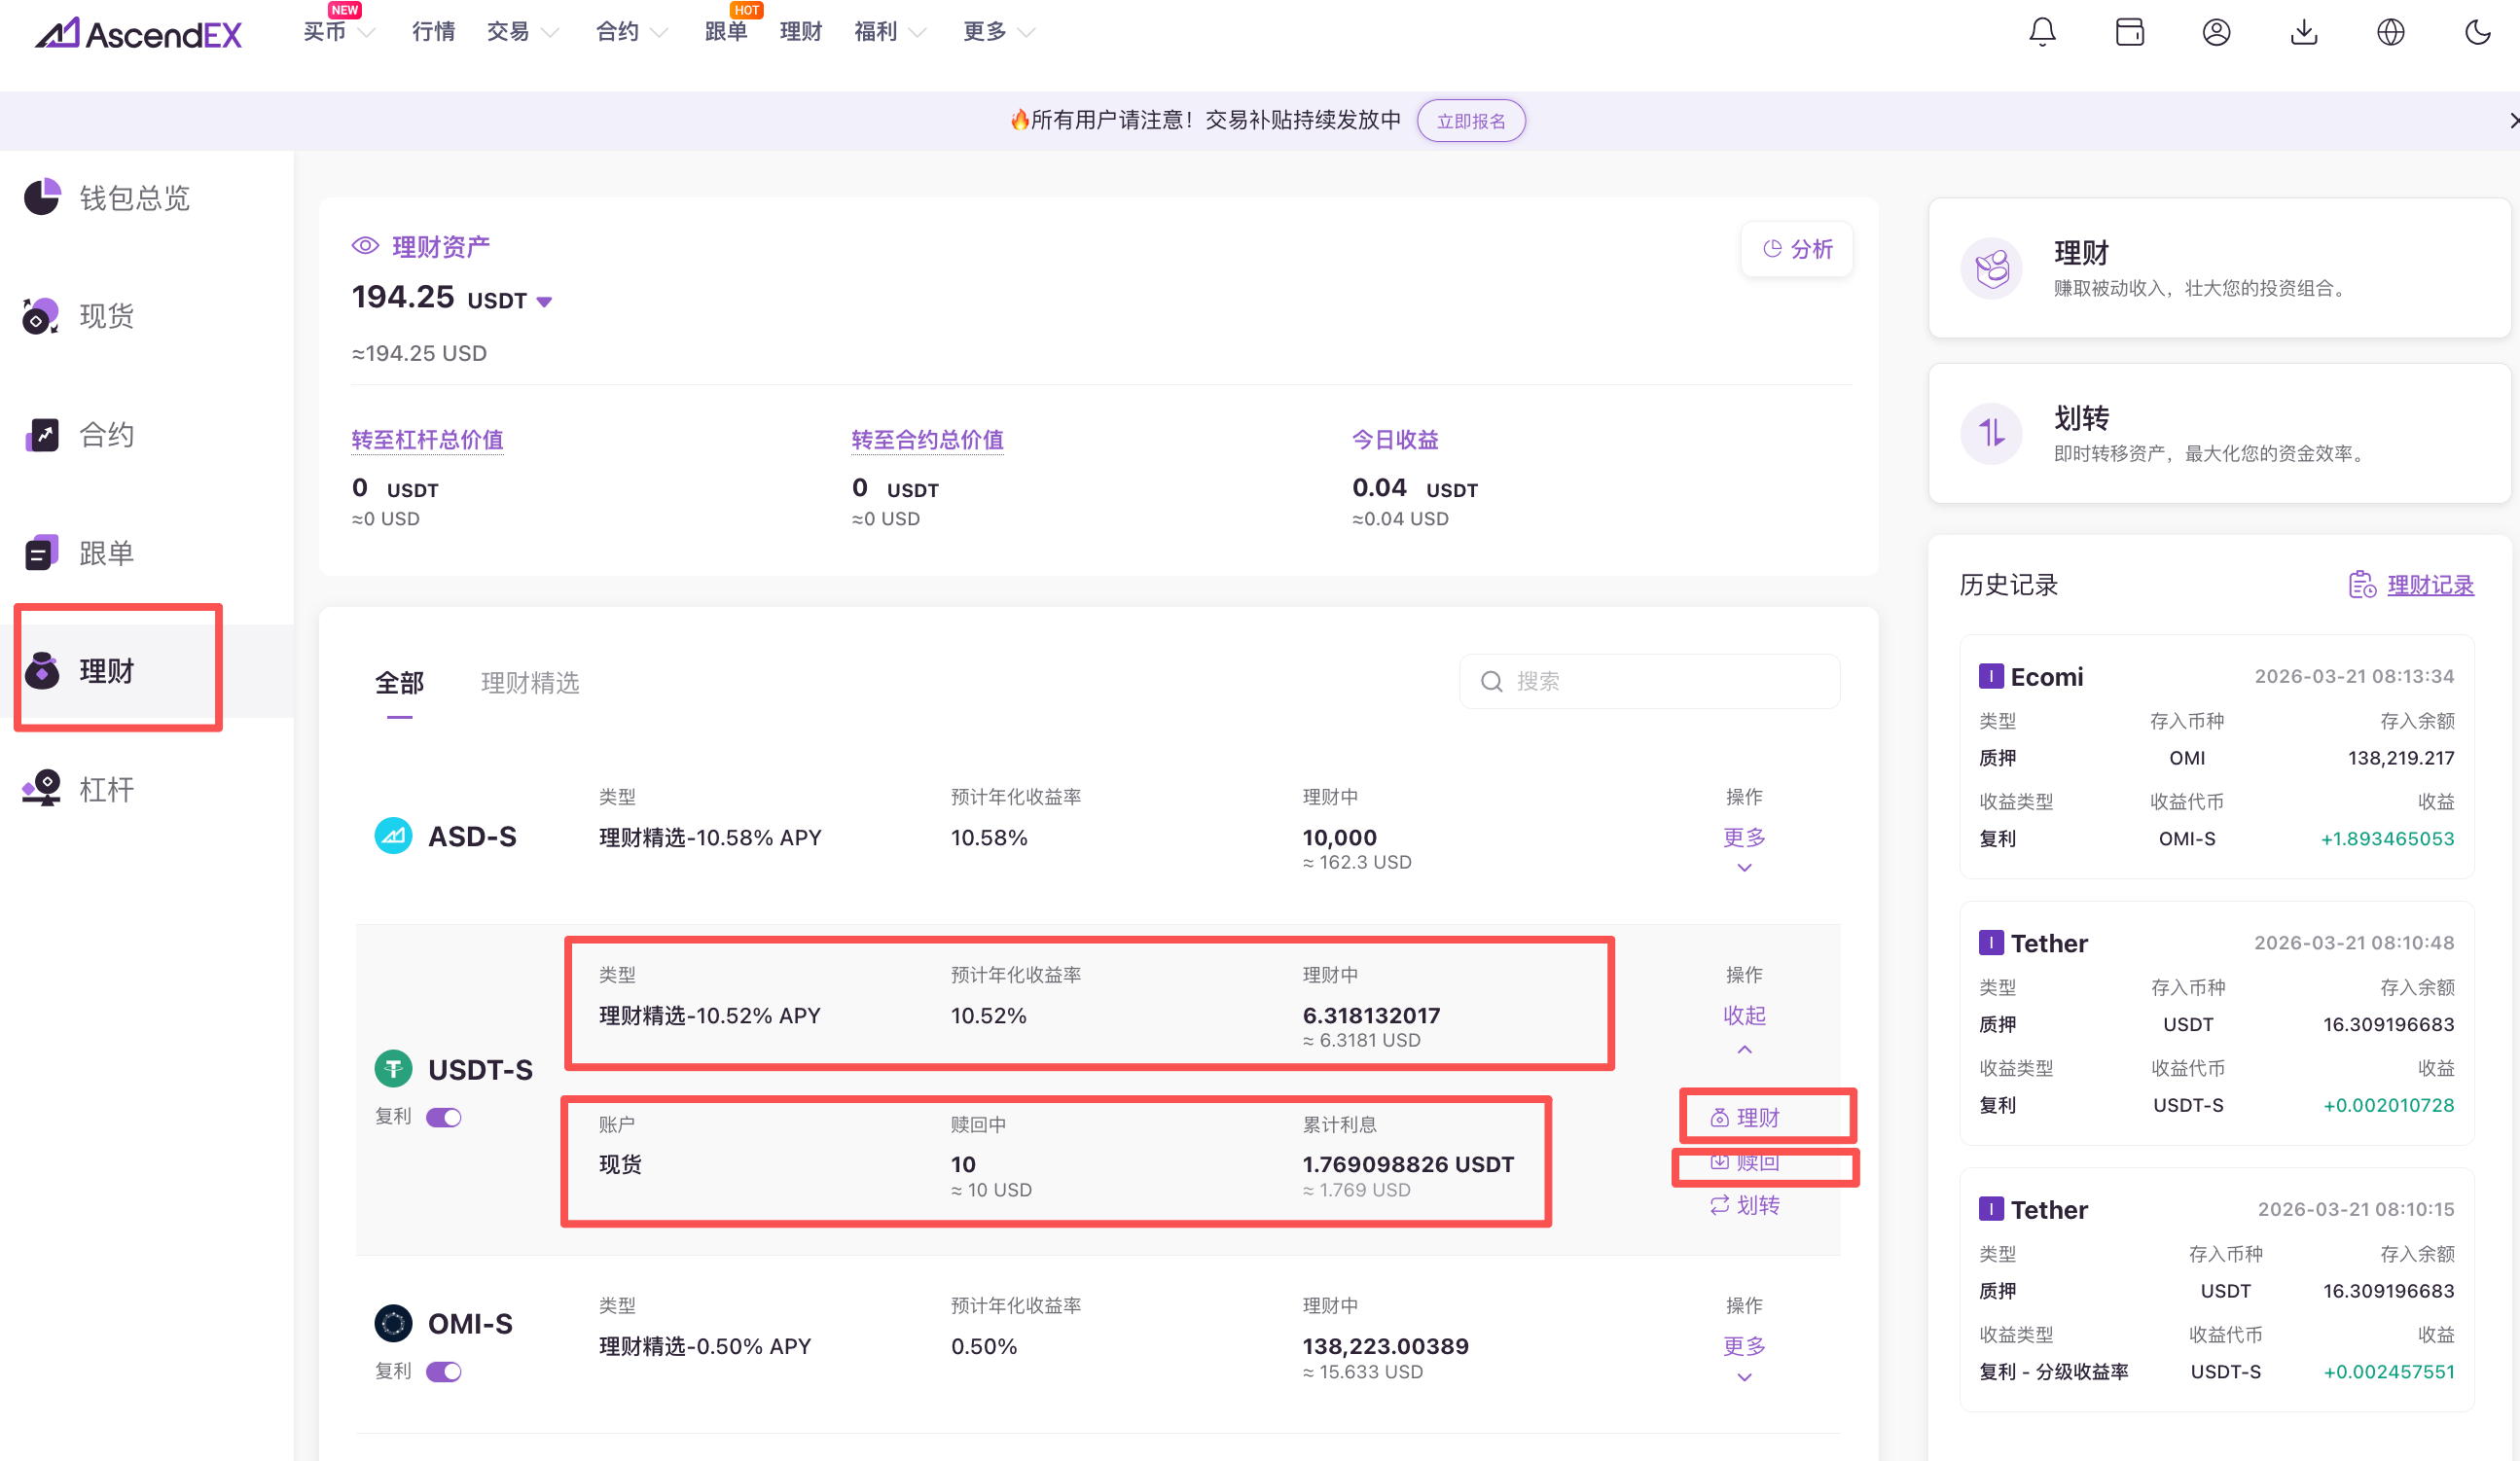The image size is (2520, 1461).
Task: Open 钱包总览 in the sidebar
Action: click(x=133, y=198)
